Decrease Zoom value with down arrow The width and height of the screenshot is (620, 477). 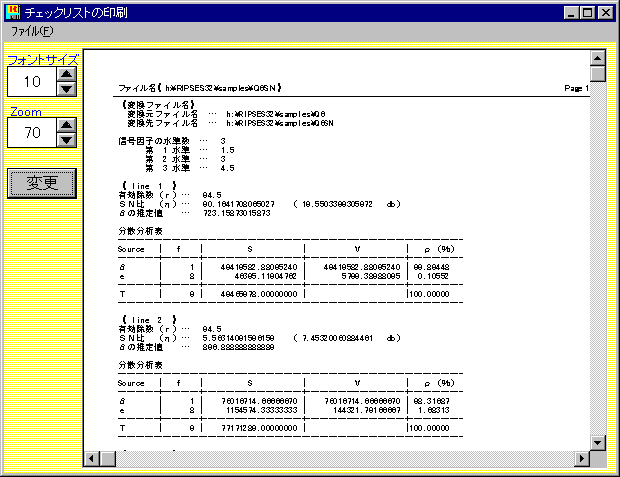point(66,141)
